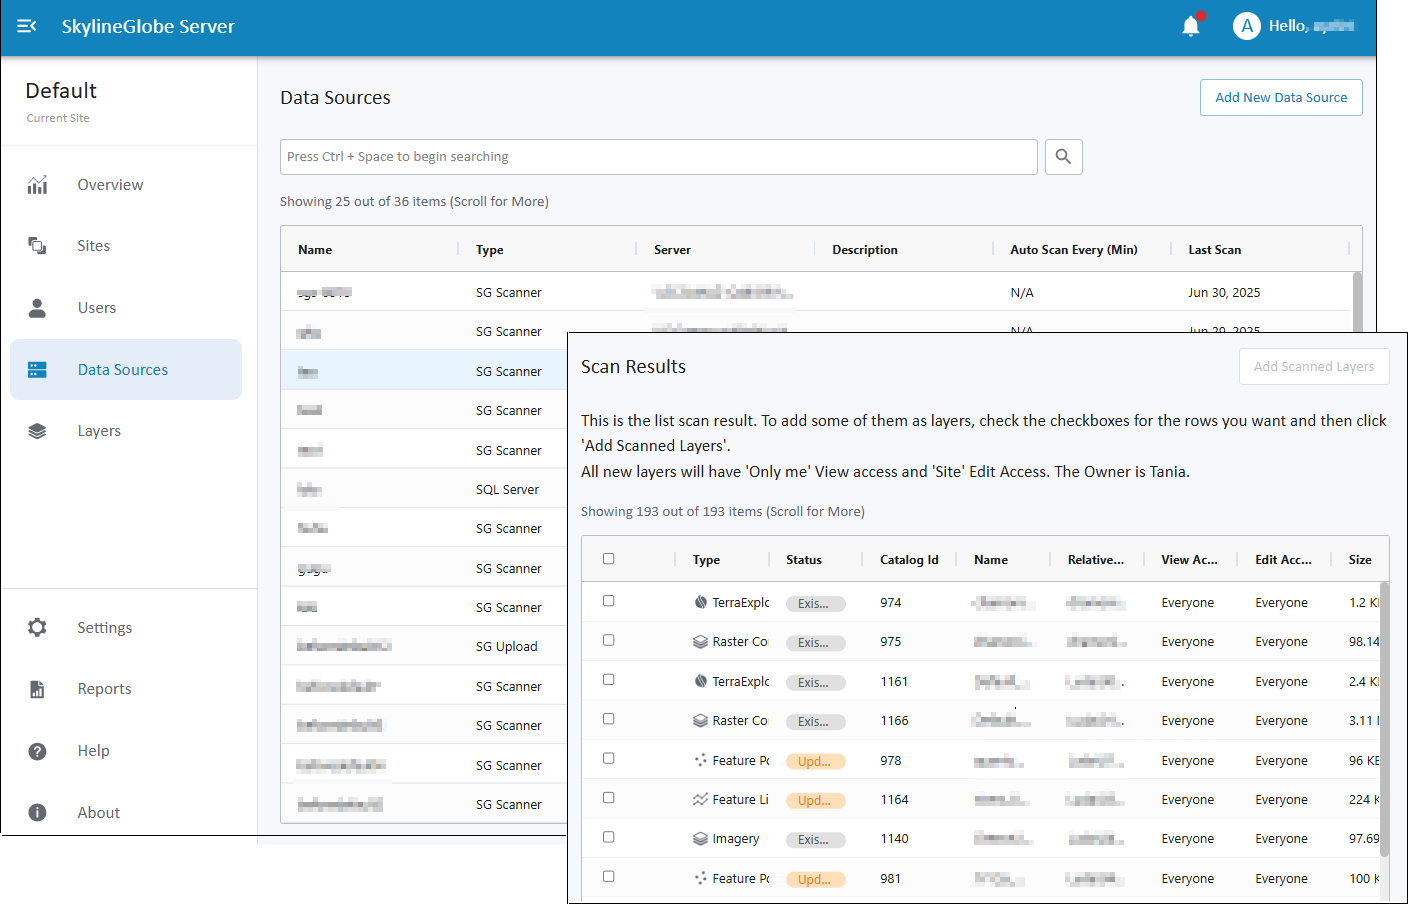
Task: Click the Reports document icon
Action: pos(37,689)
